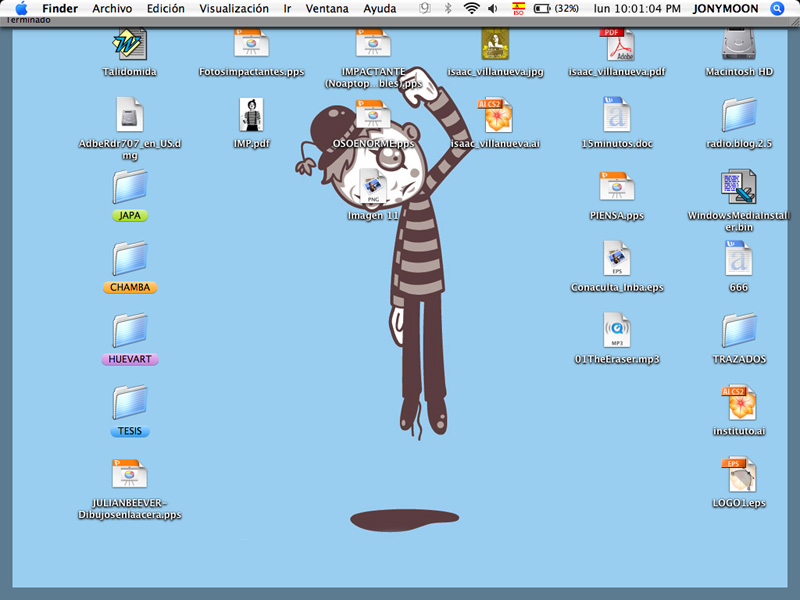Select the PIENSA.pps presentation icon
This screenshot has height=600, width=800.
pos(617,186)
